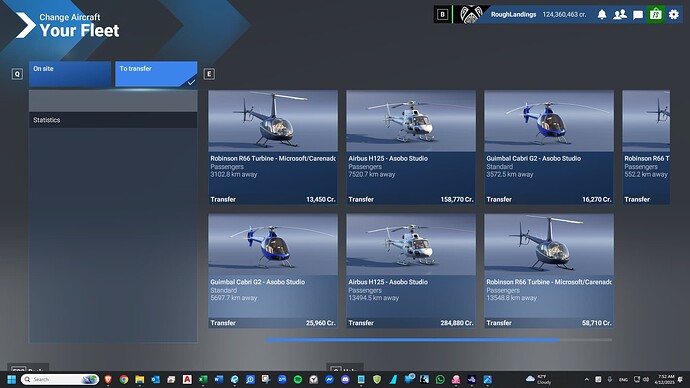Open AutoCAD from taskbar
Image resolution: width=690 pixels, height=388 pixels.
(187, 379)
